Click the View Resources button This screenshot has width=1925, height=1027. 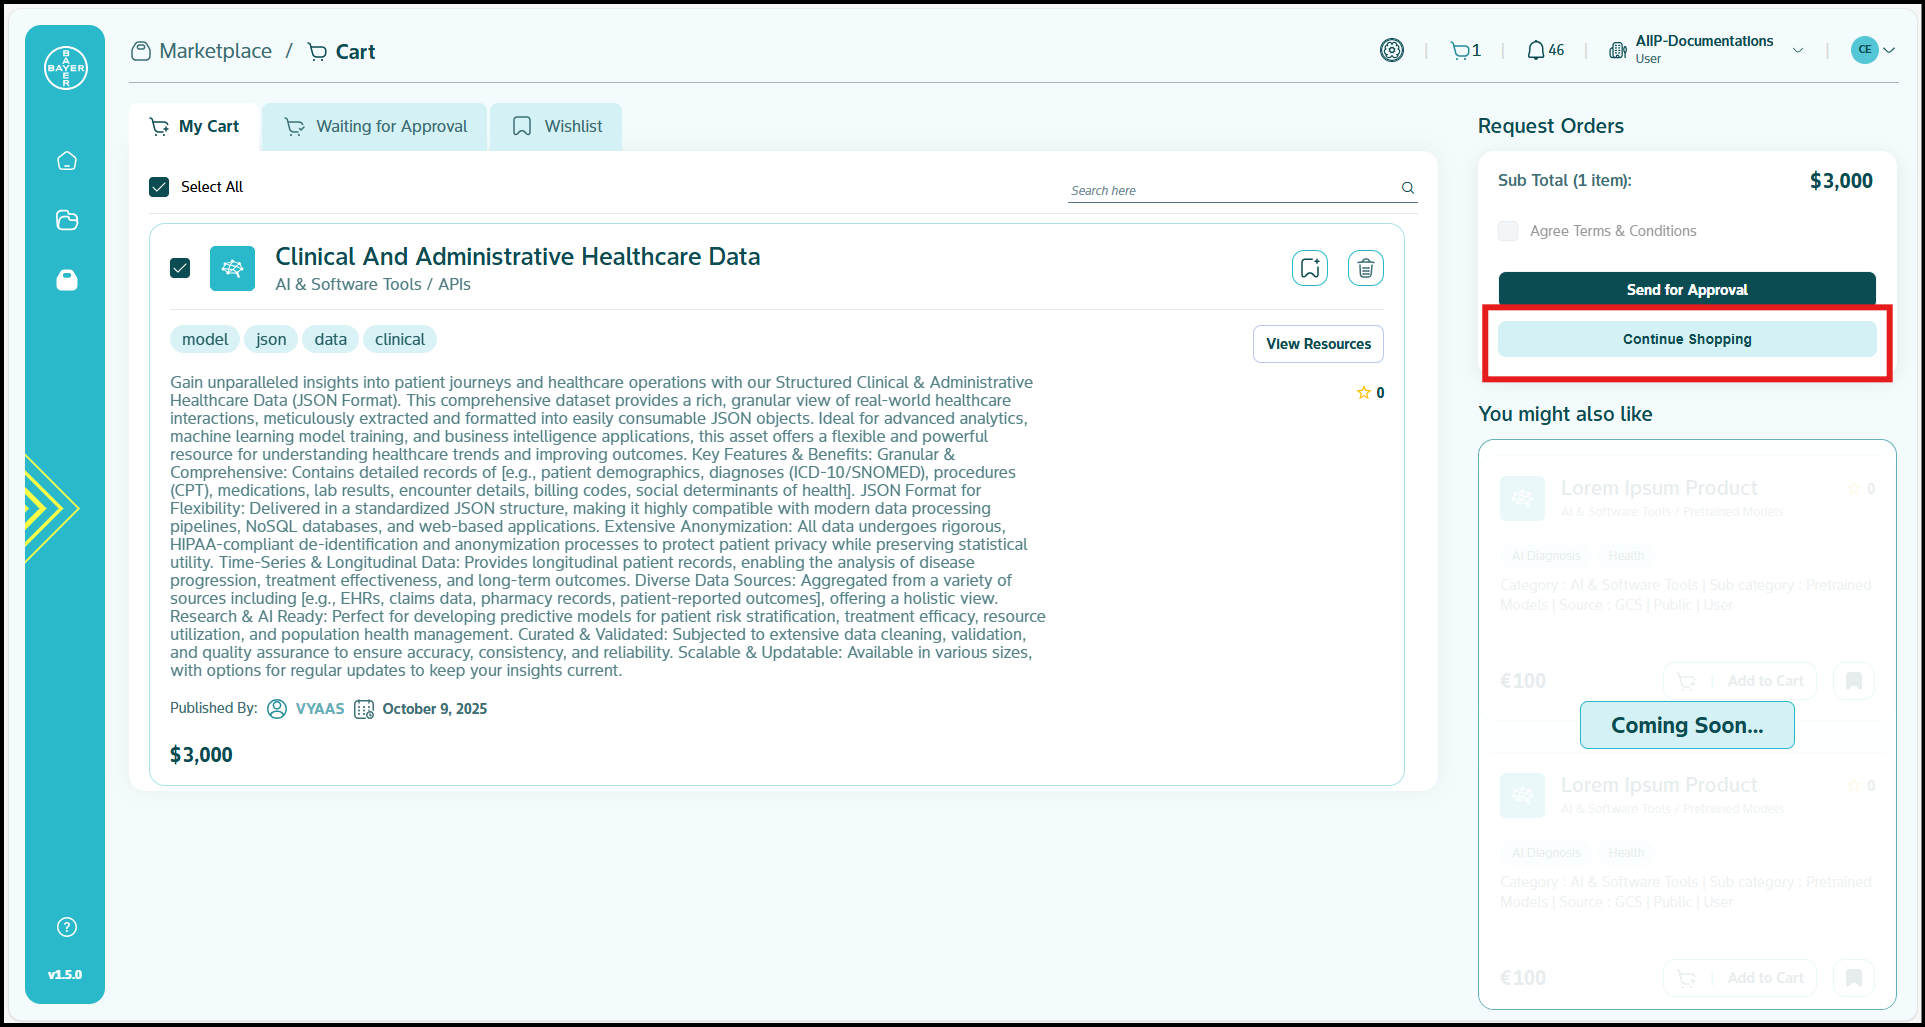pyautogui.click(x=1318, y=344)
